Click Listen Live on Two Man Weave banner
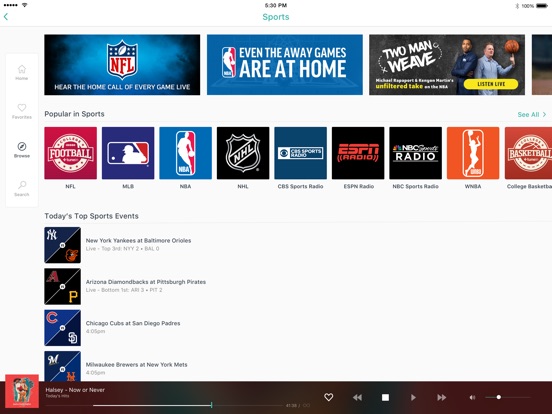 [491, 84]
